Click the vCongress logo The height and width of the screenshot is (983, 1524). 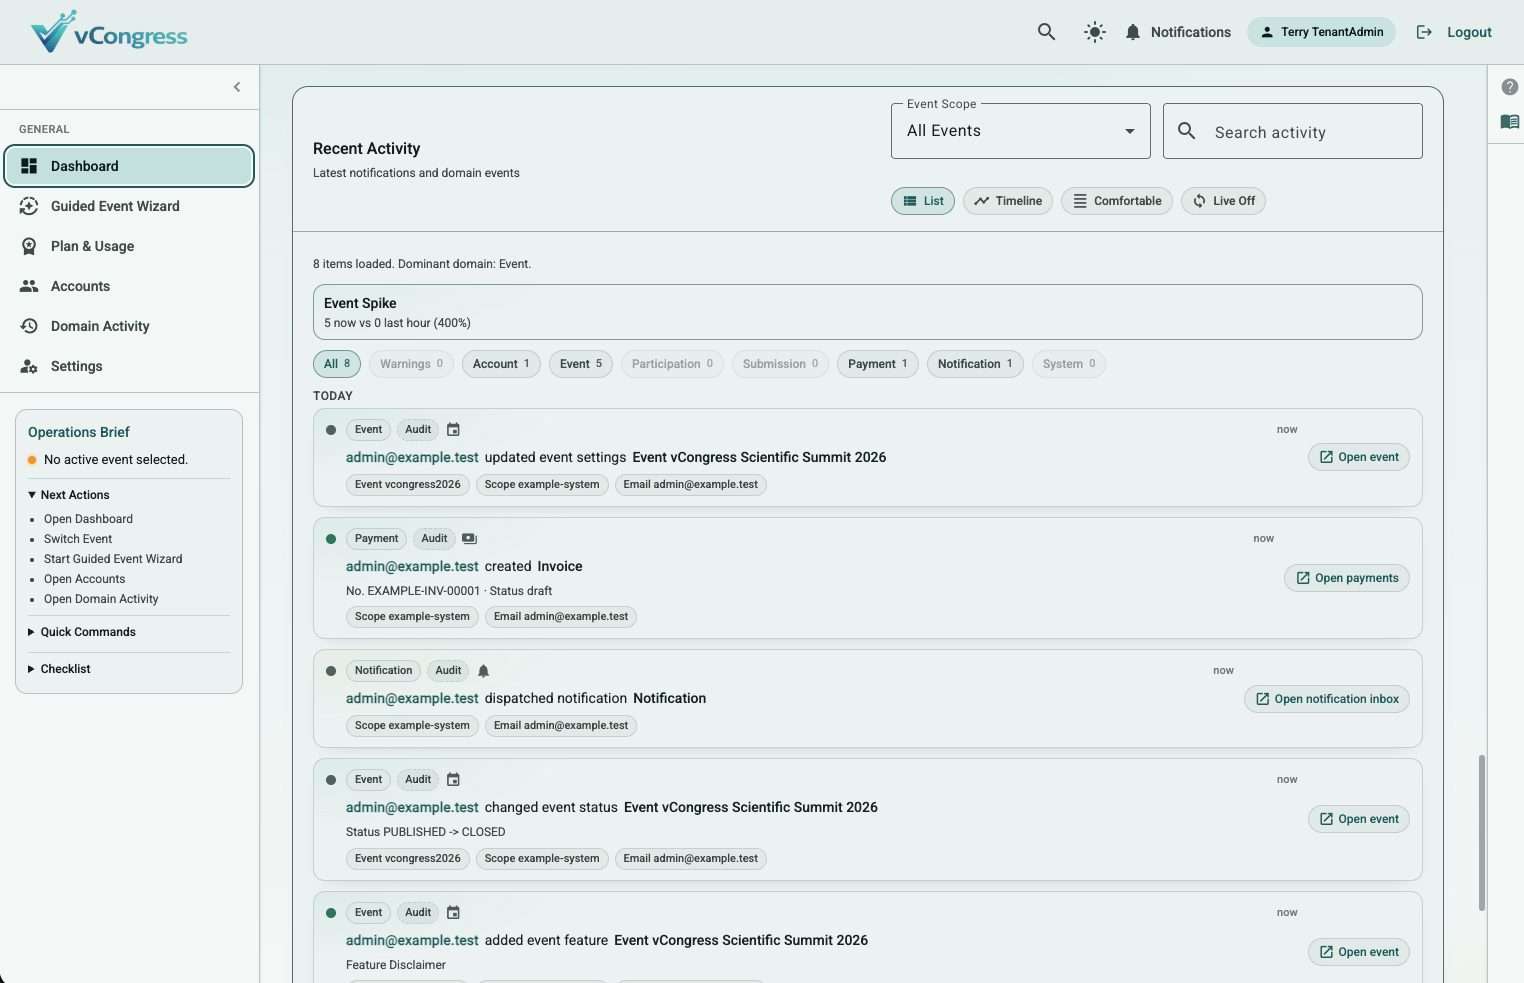tap(109, 32)
